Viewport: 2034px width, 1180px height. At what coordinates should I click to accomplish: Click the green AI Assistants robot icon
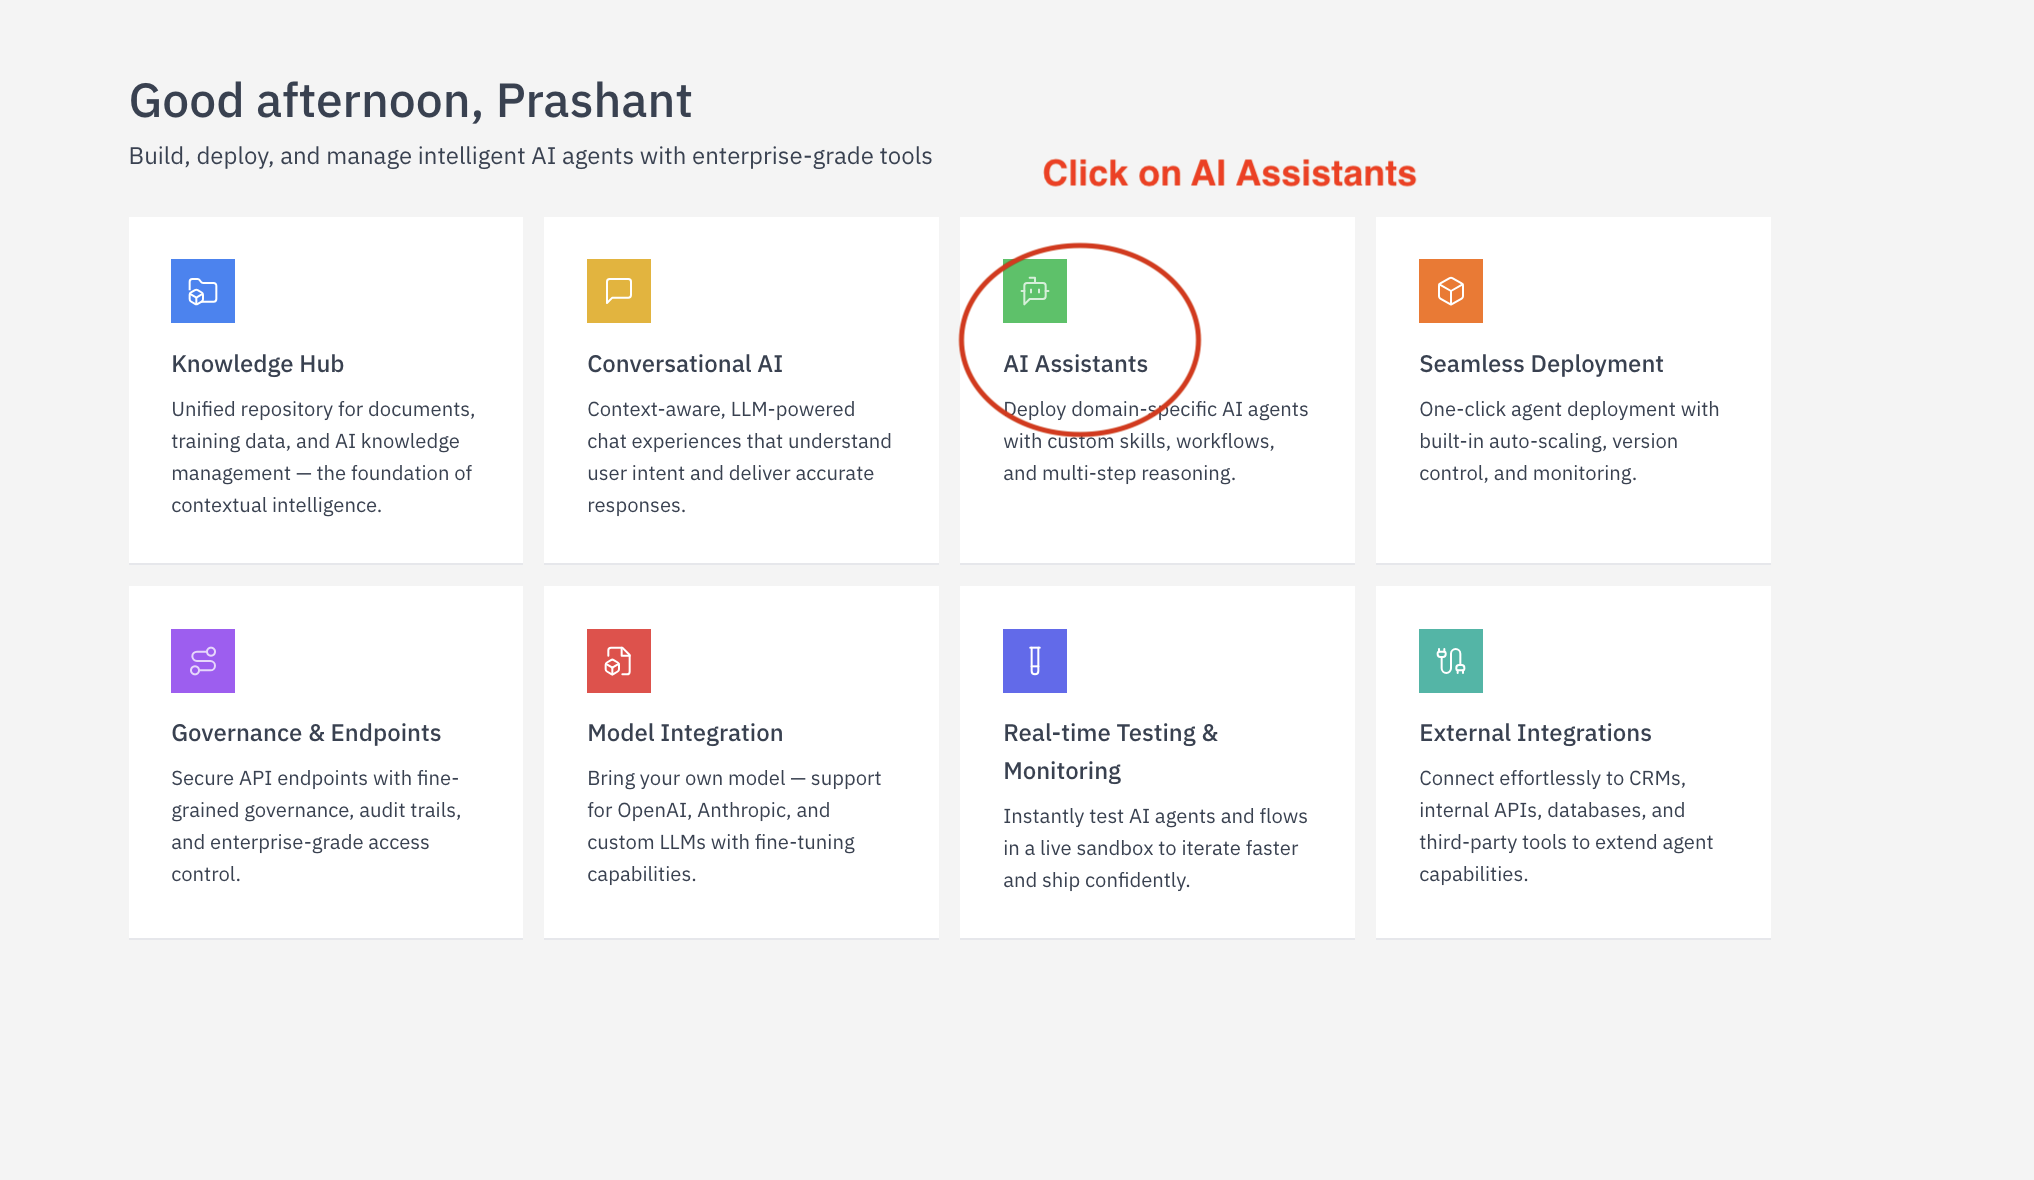click(x=1035, y=291)
